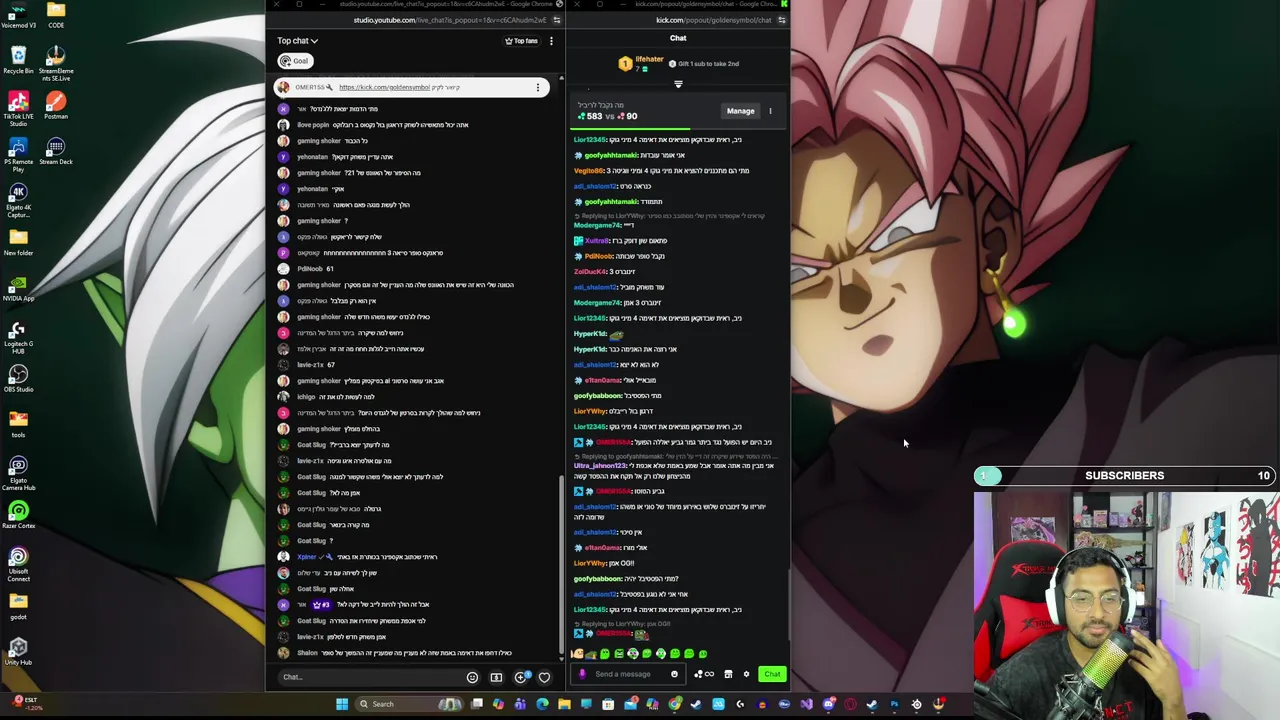Viewport: 1280px width, 720px height.
Task: Open Microsoft Edge from taskbar
Action: pos(542,704)
